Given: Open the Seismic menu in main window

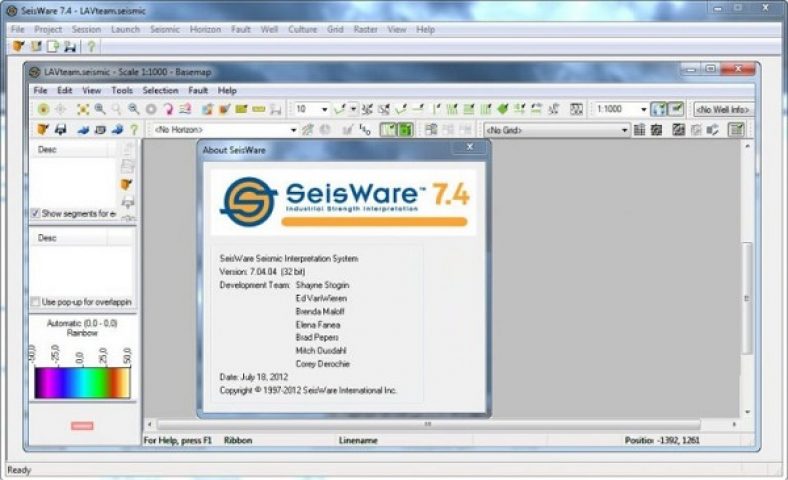Looking at the screenshot, I should click(164, 29).
